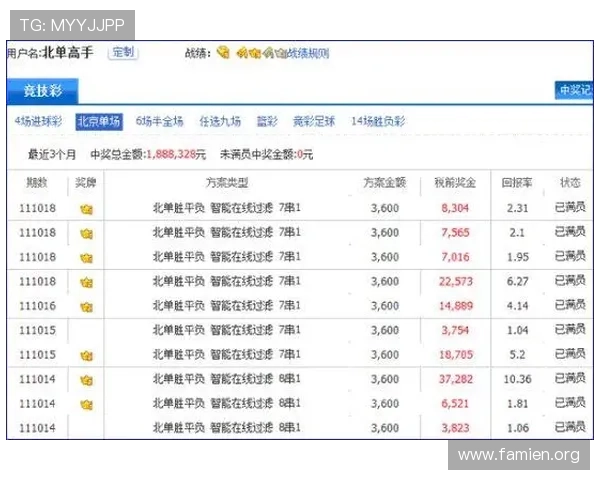
Task: Click the medal icon in the 37,282 prize row
Action: [86, 380]
